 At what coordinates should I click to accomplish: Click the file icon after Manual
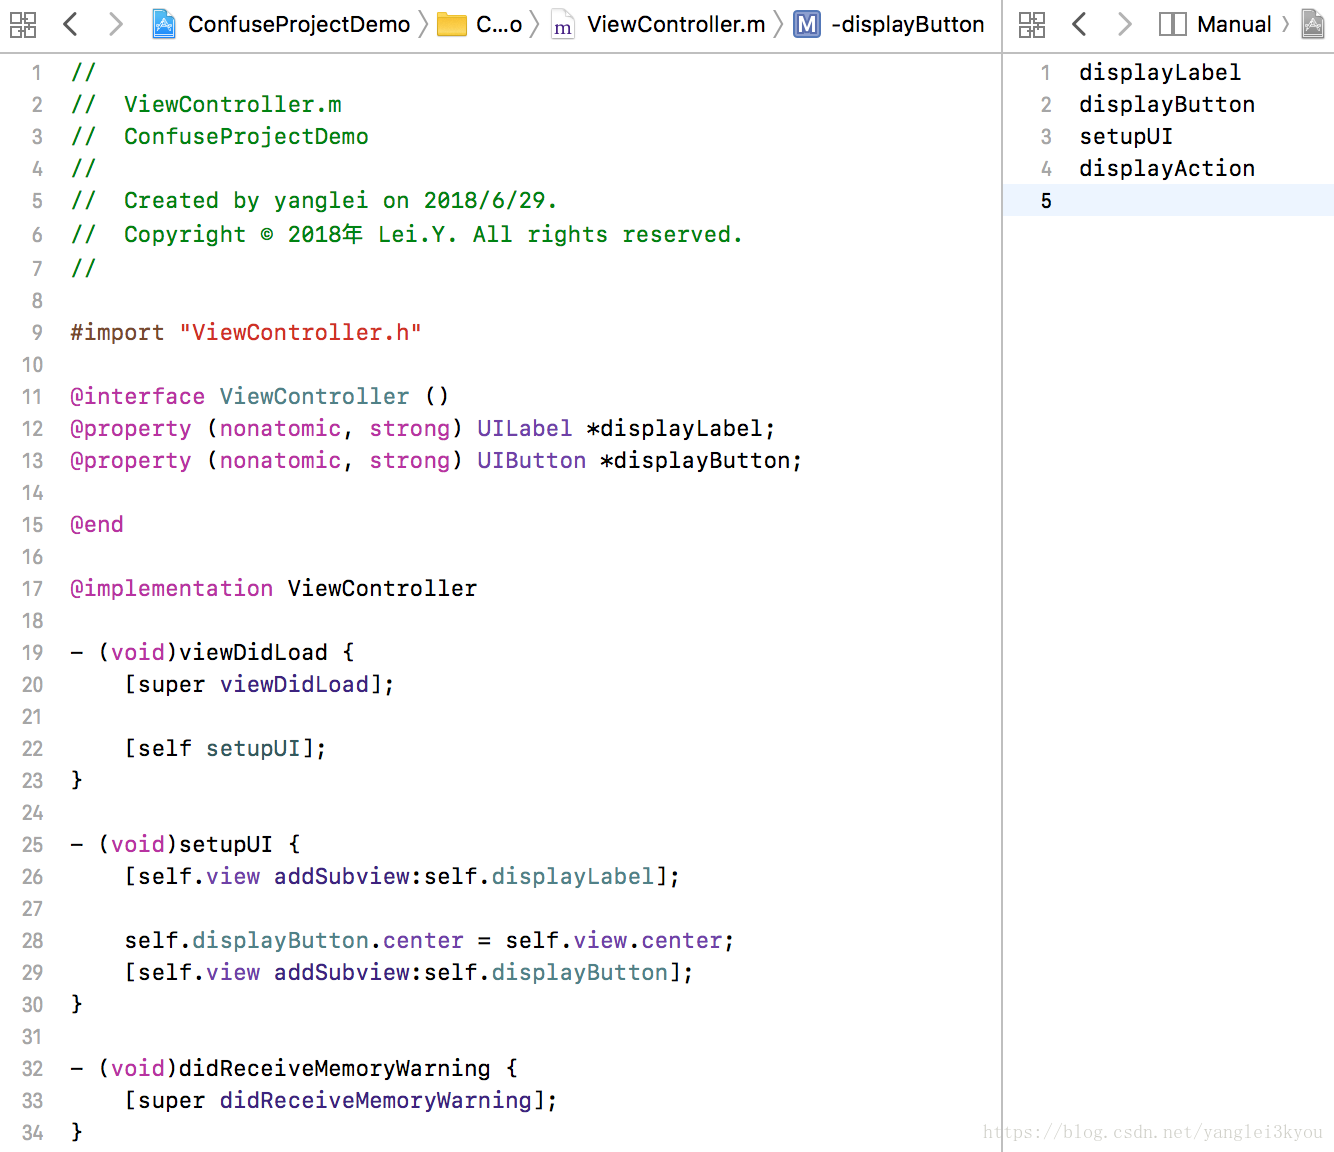pos(1313,24)
